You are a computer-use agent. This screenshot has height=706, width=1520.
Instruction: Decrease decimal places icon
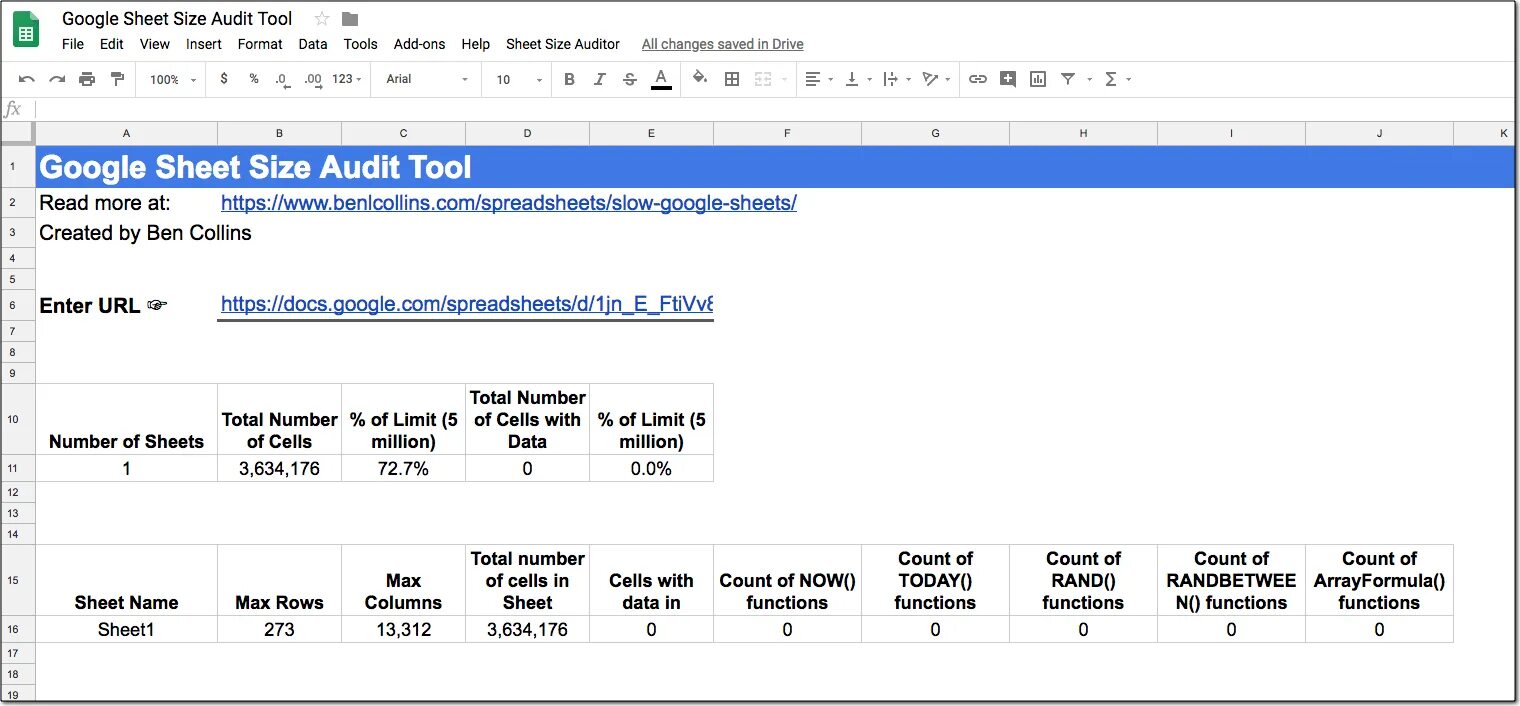pyautogui.click(x=283, y=80)
